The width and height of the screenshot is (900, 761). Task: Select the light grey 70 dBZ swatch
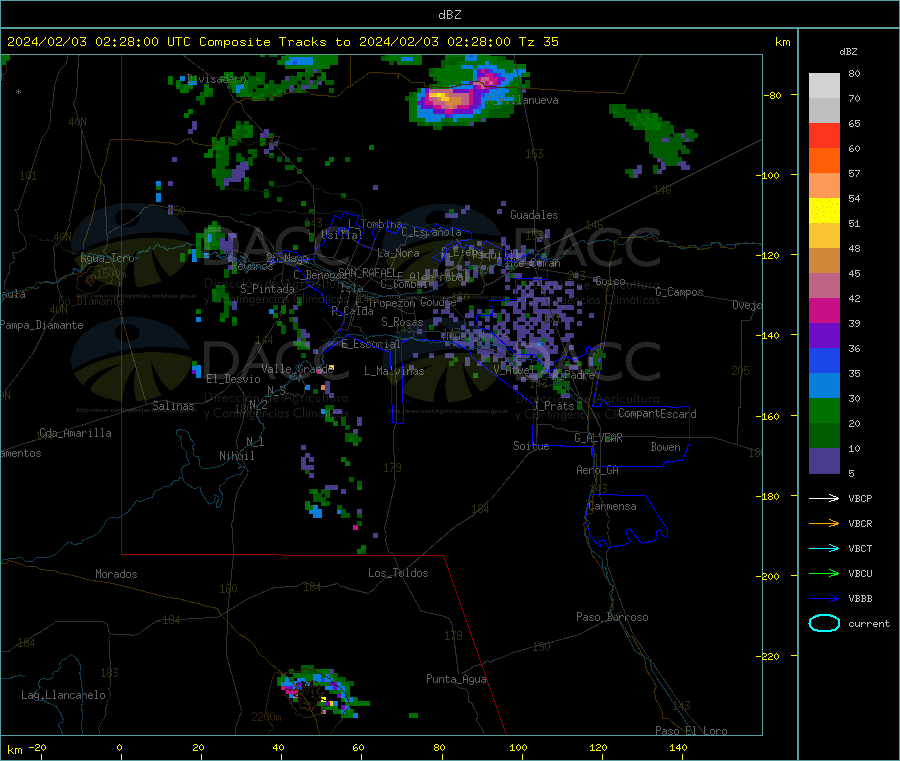pyautogui.click(x=824, y=86)
